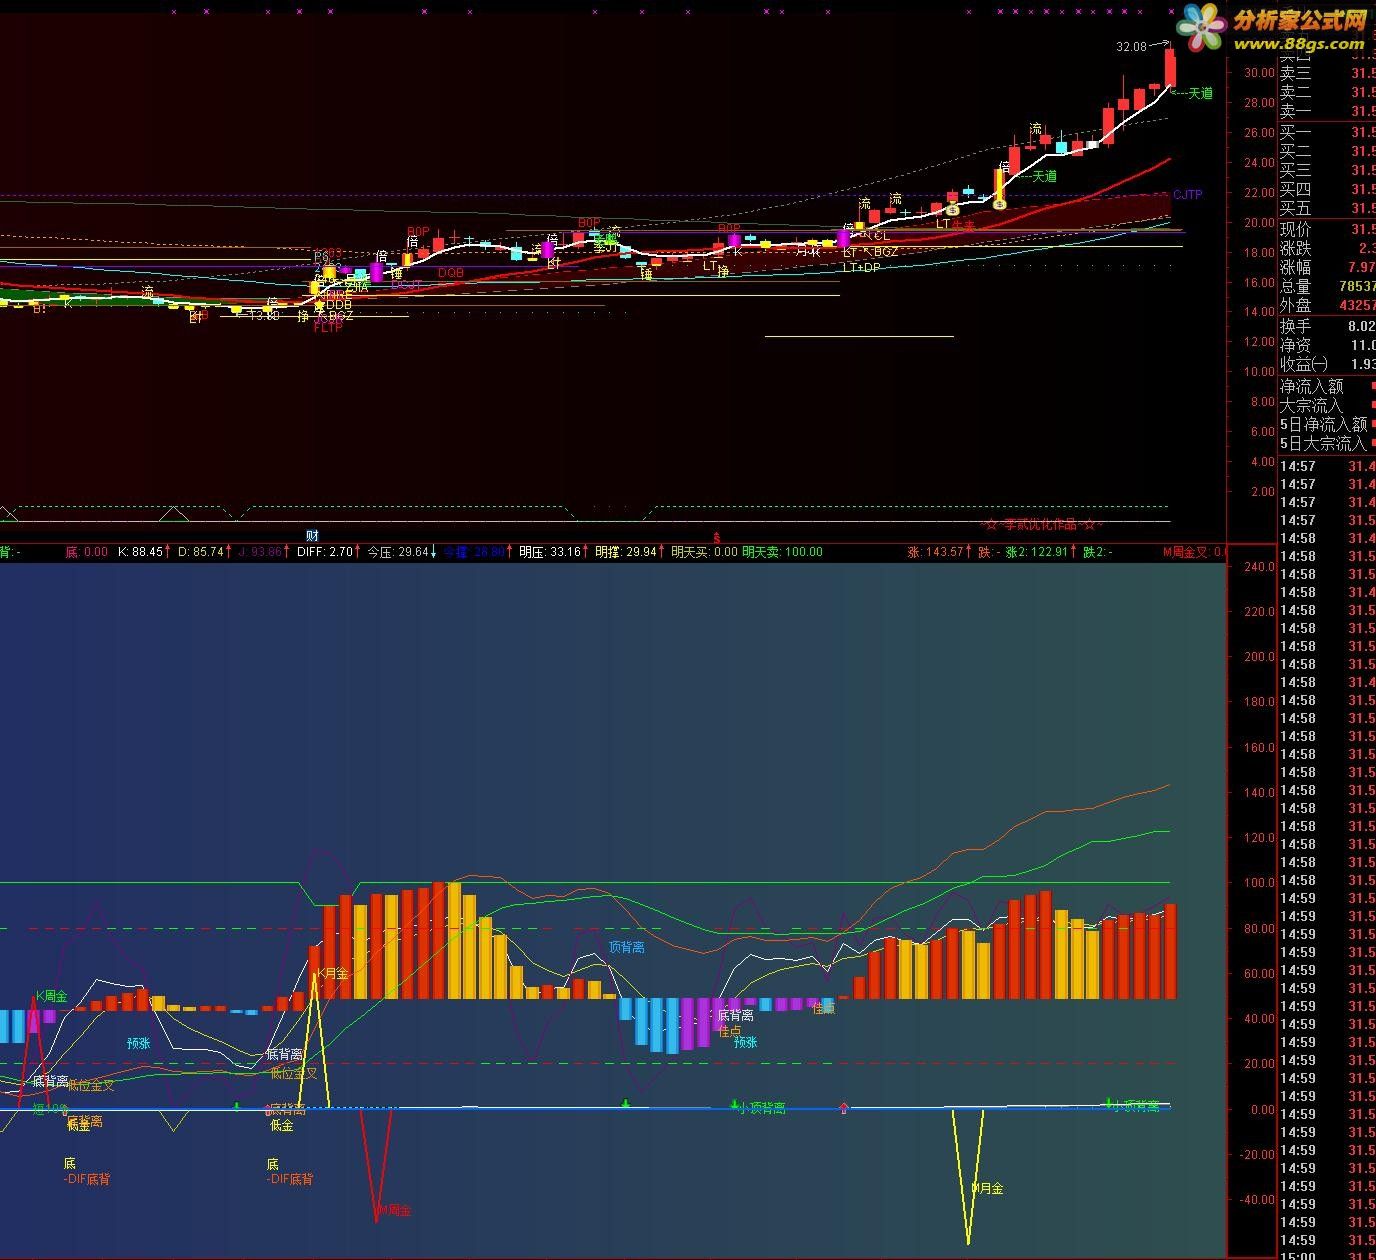Click the 总量 total volume row

click(x=1327, y=286)
